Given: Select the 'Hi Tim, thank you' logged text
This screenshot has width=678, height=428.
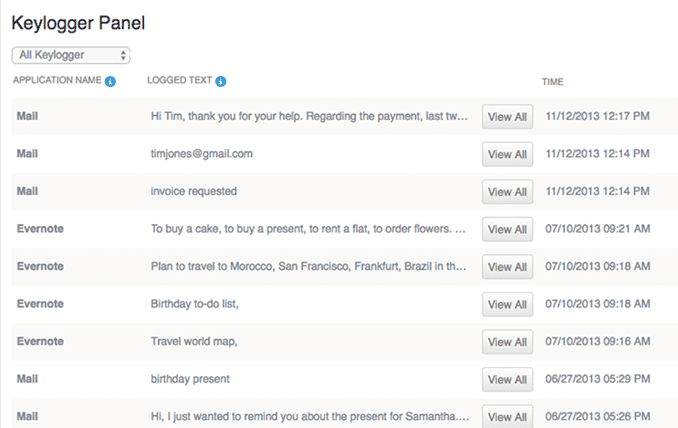Looking at the screenshot, I should pyautogui.click(x=309, y=117).
